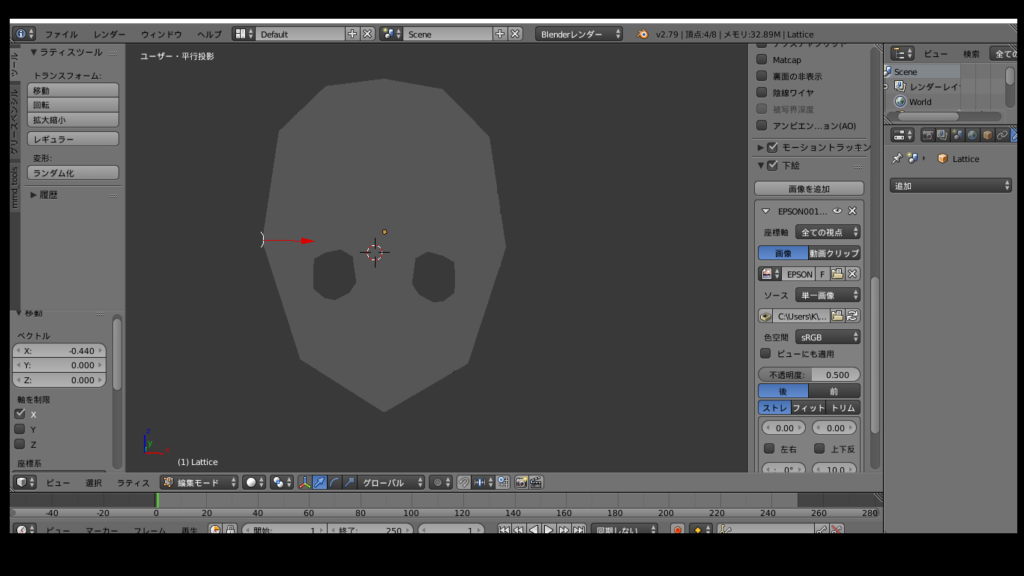Open the object properties orange cube tab
This screenshot has width=1024, height=576.
tap(987, 135)
